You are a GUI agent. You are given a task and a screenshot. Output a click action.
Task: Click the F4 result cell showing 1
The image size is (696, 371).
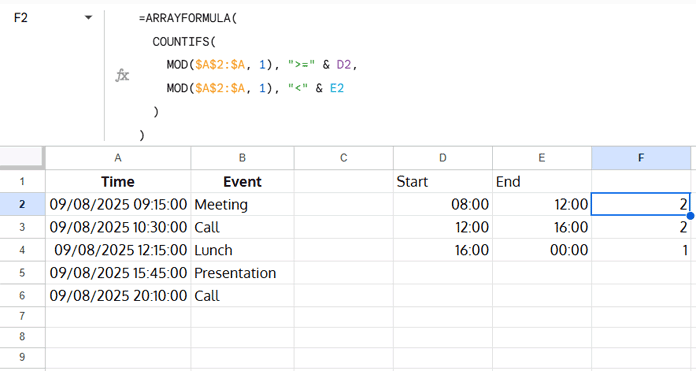641,250
